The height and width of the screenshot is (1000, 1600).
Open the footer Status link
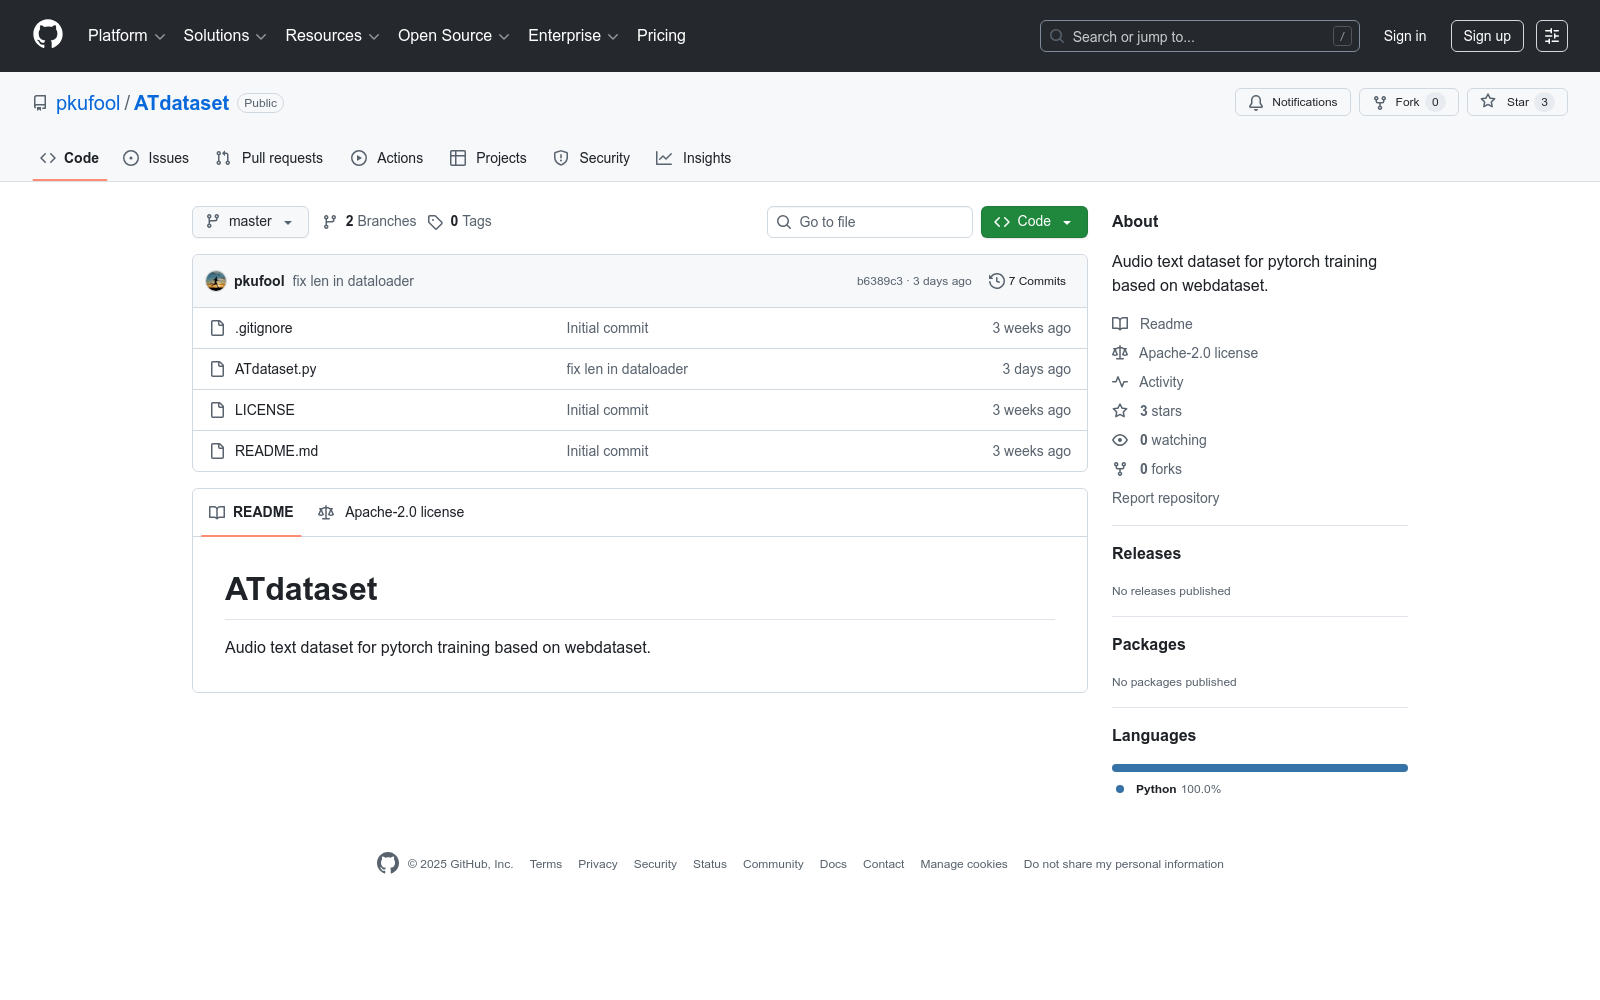pyautogui.click(x=710, y=864)
